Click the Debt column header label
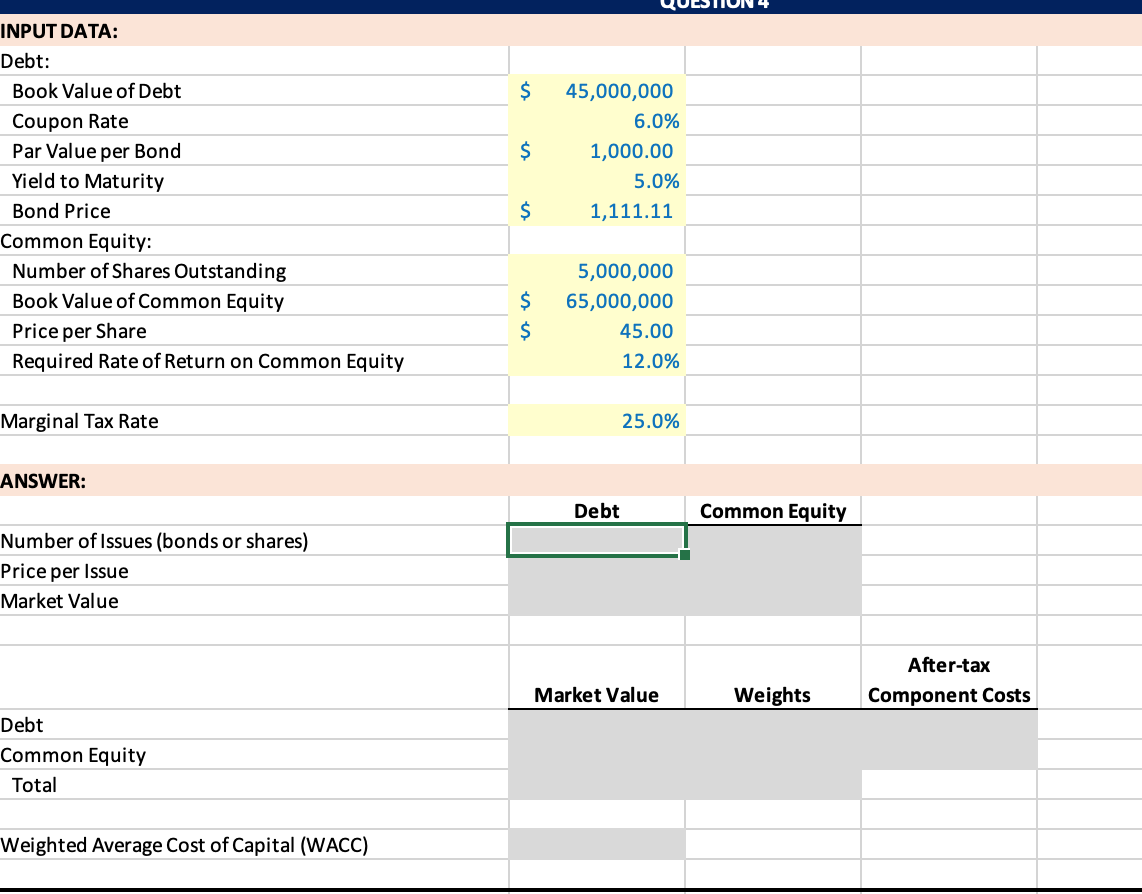Screen dimensions: 1142x894 point(596,511)
